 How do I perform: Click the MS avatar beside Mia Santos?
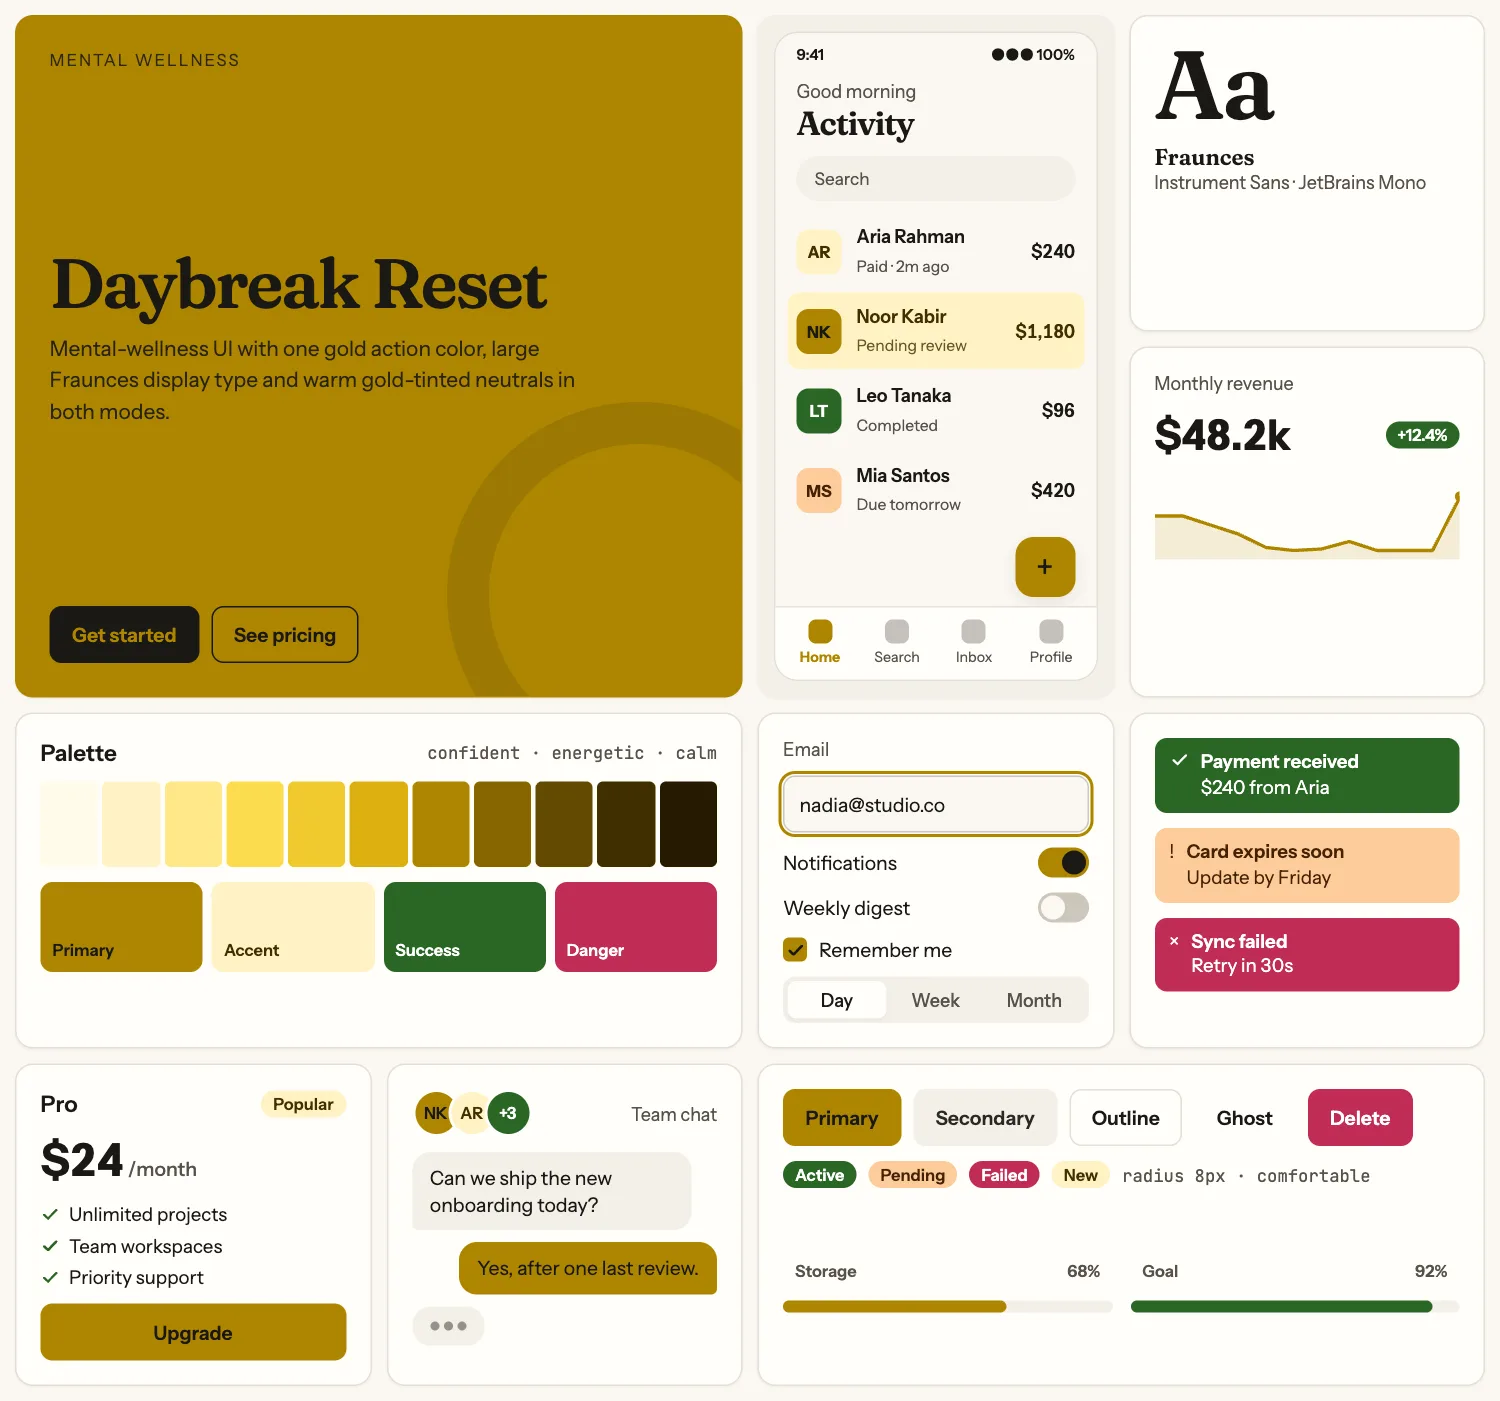819,491
